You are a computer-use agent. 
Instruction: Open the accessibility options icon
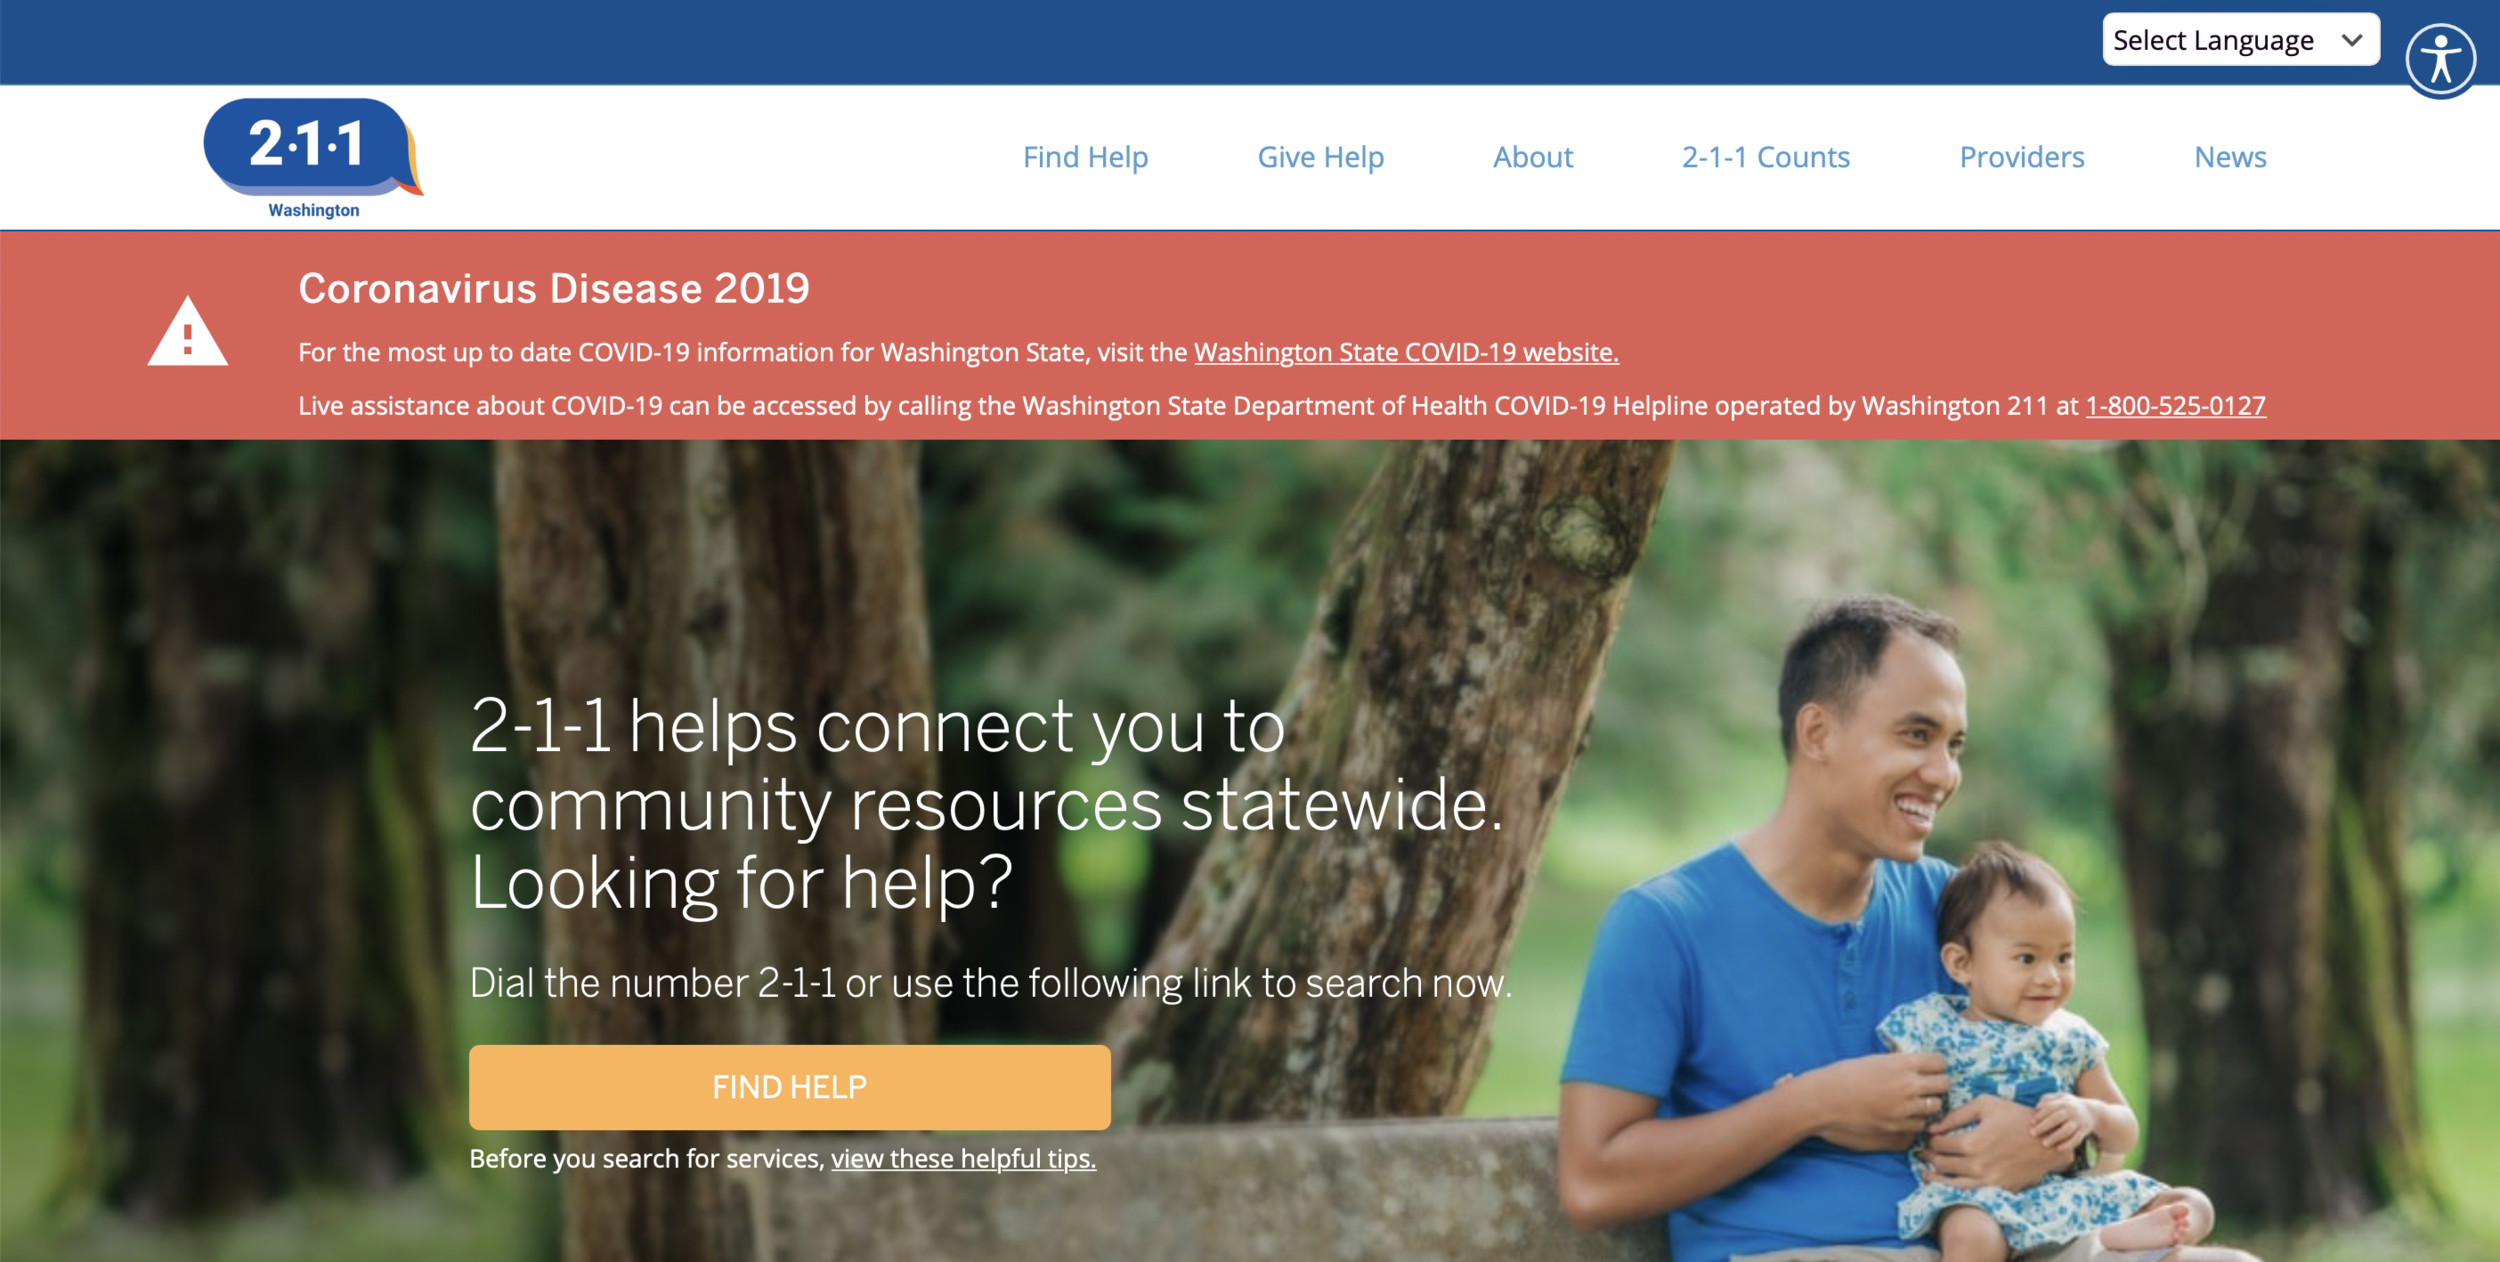point(2440,59)
